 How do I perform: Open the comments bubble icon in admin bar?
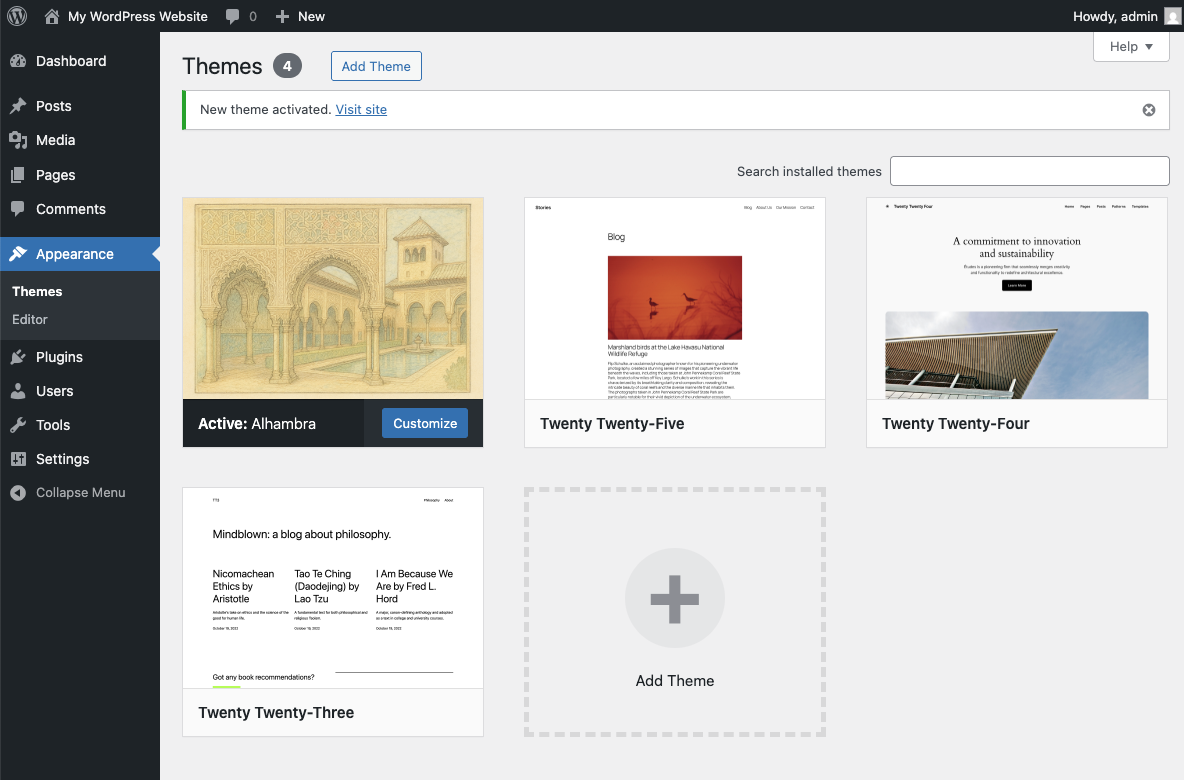233,17
